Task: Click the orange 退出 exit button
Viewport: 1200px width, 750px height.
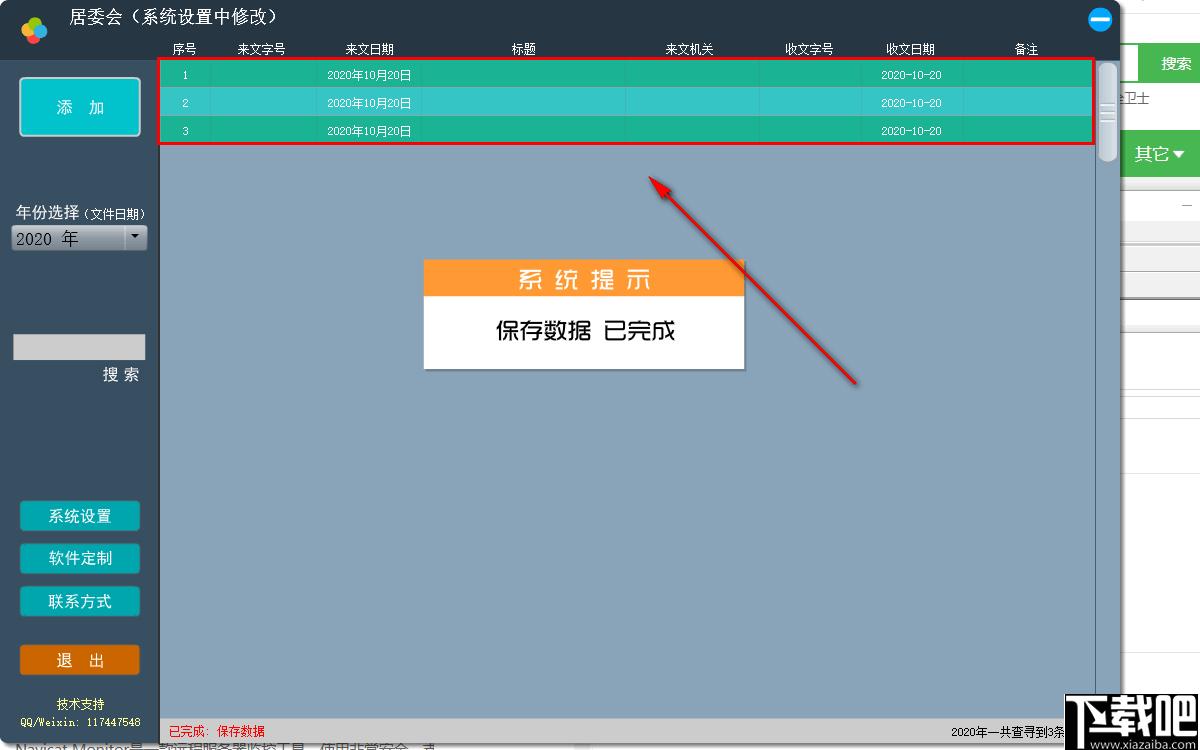Action: (x=80, y=660)
